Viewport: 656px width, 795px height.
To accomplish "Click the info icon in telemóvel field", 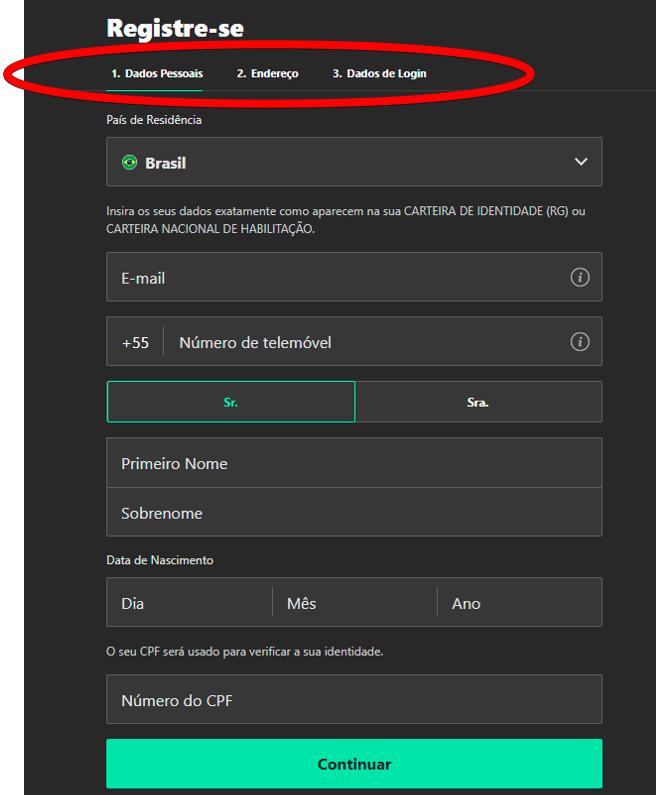I will (x=580, y=342).
